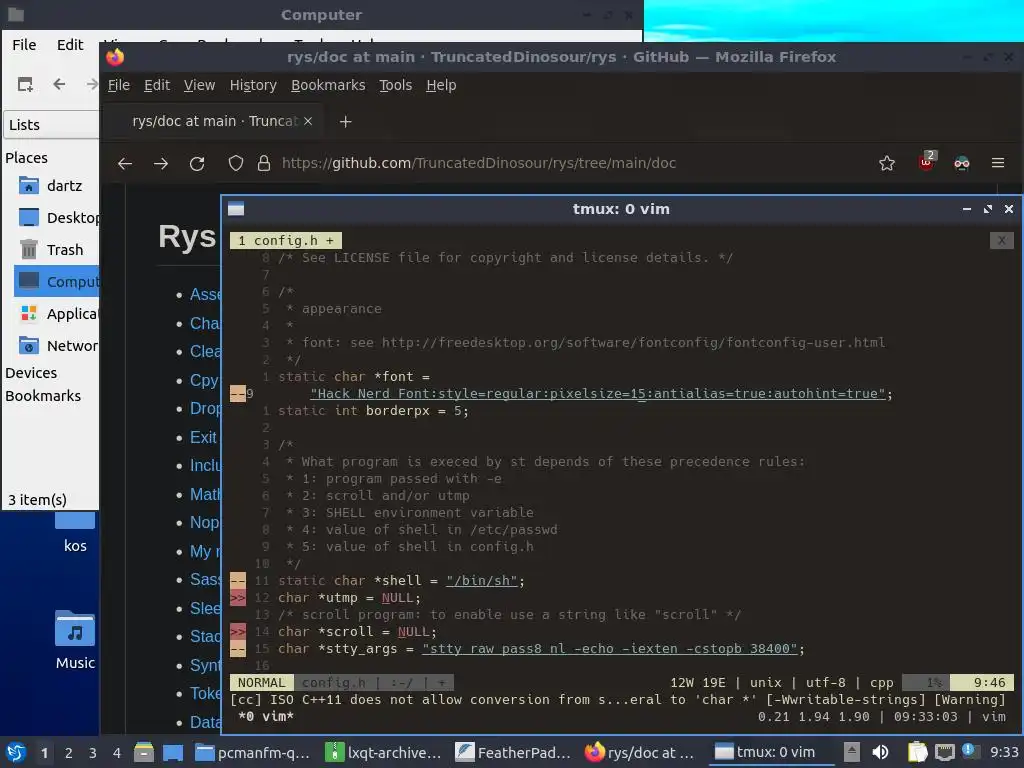Select Computer in Places sidebar
The height and width of the screenshot is (768, 1024).
click(x=57, y=282)
